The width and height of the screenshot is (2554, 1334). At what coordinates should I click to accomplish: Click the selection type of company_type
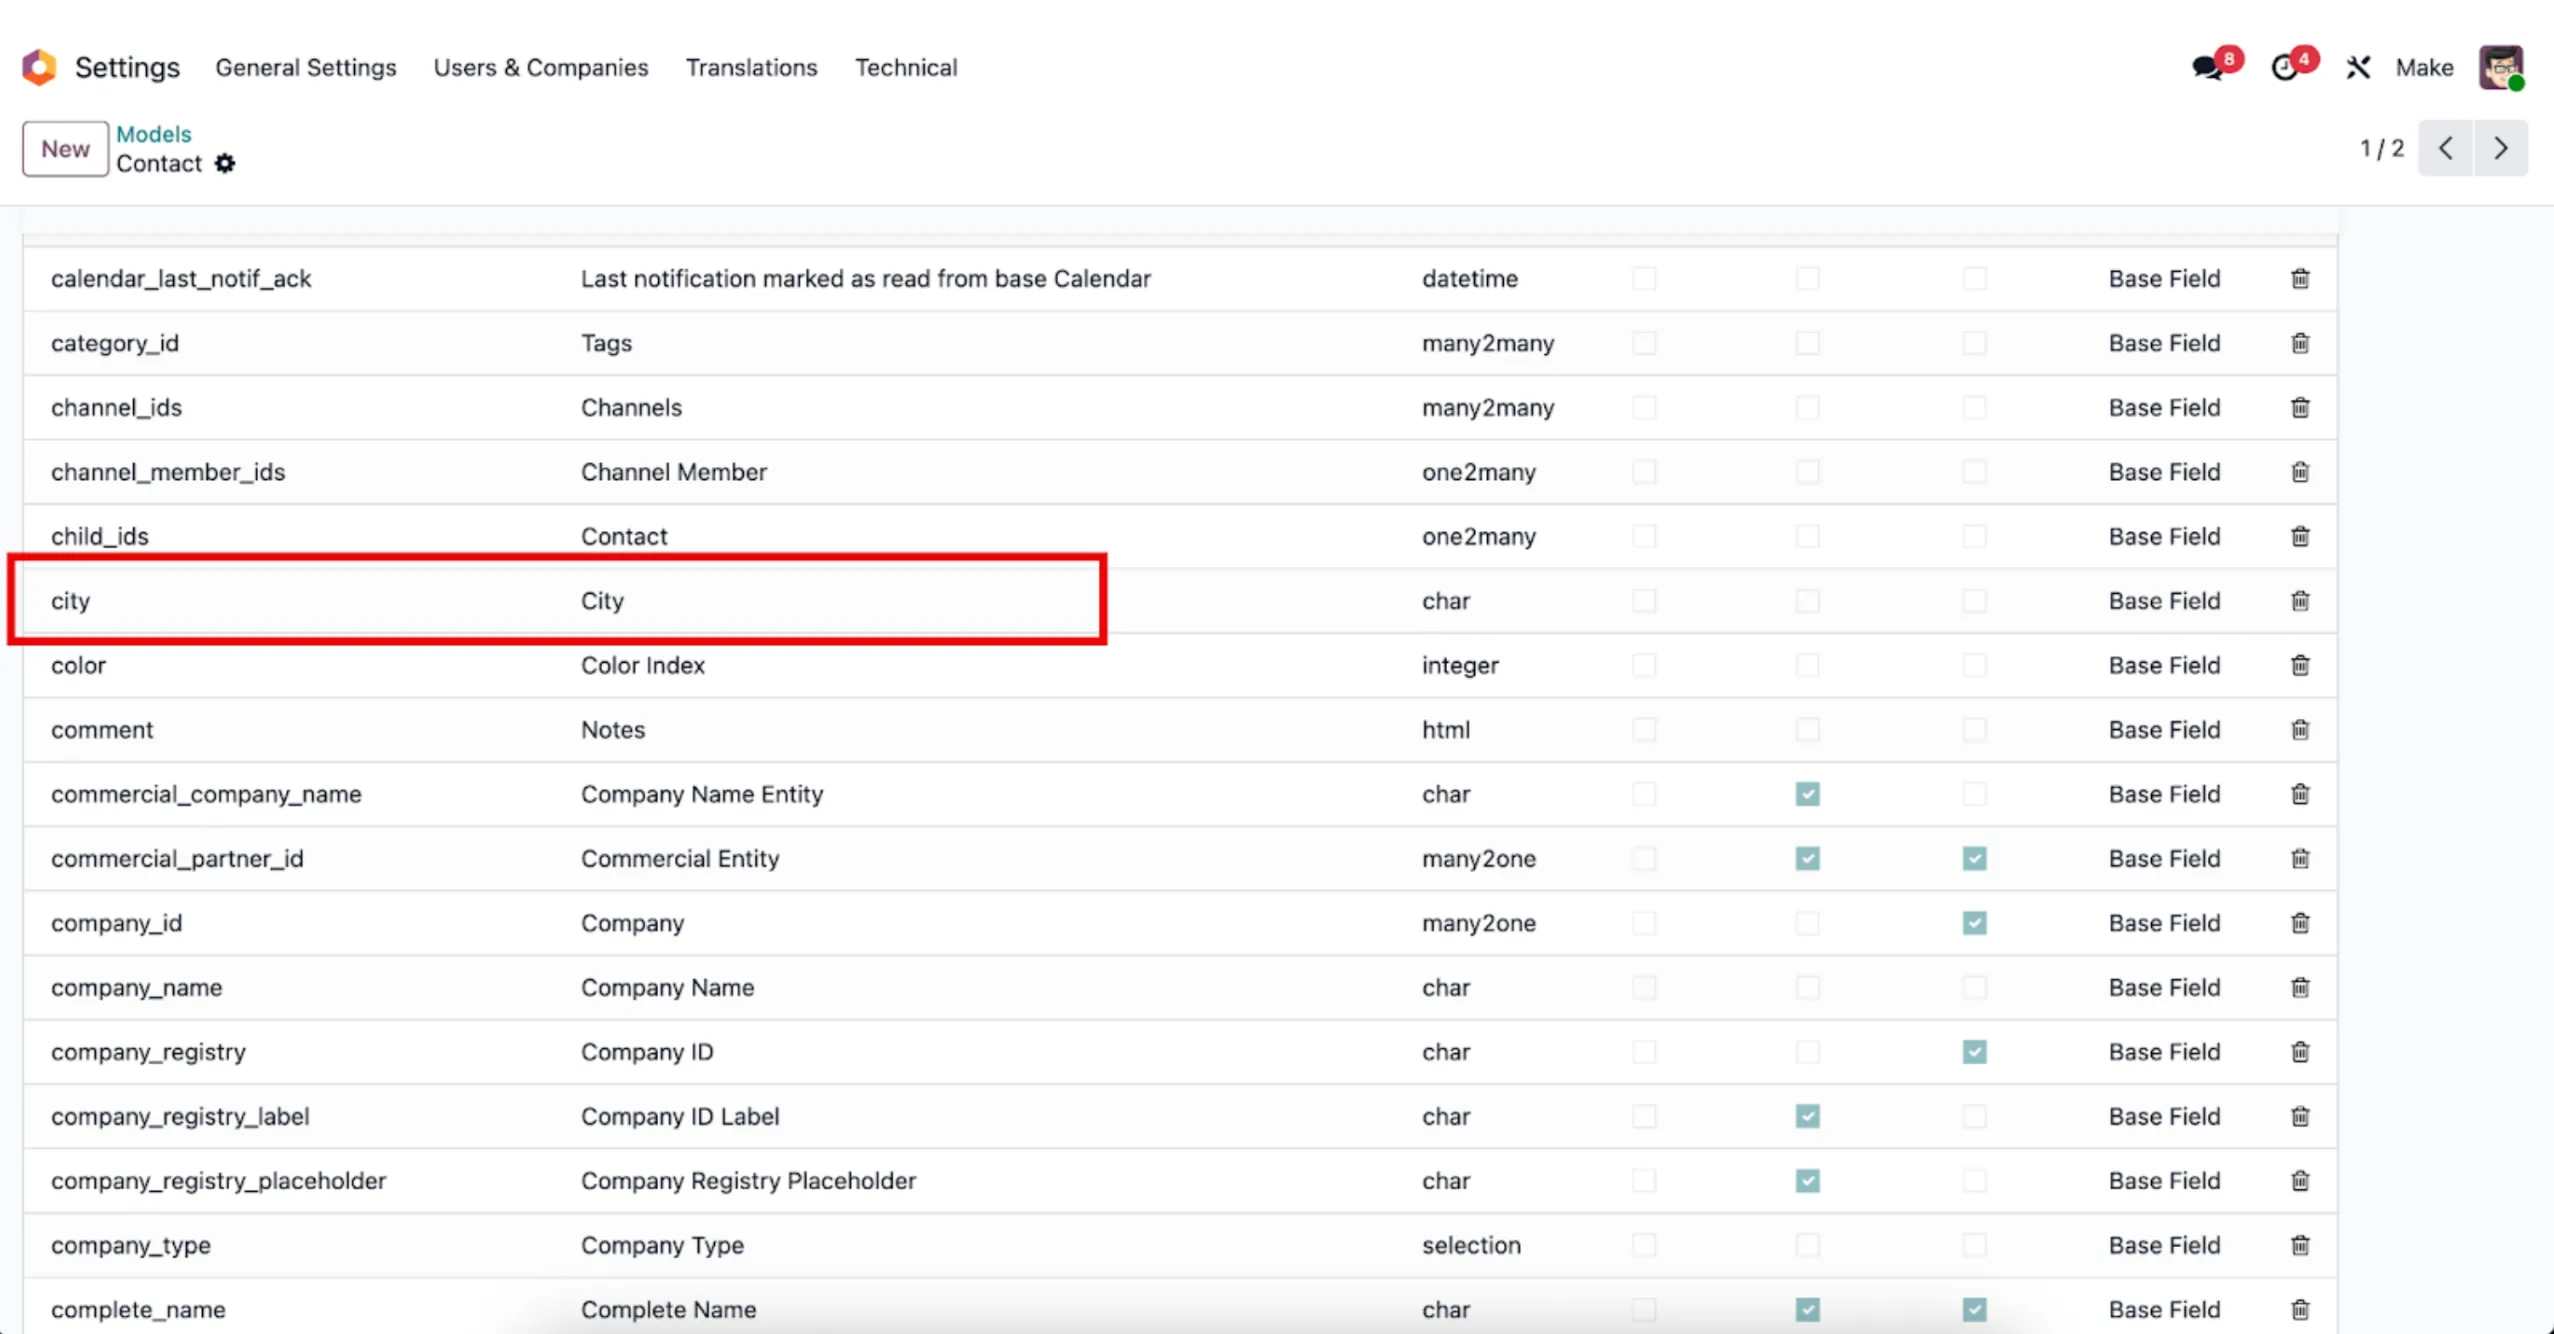point(1471,1245)
